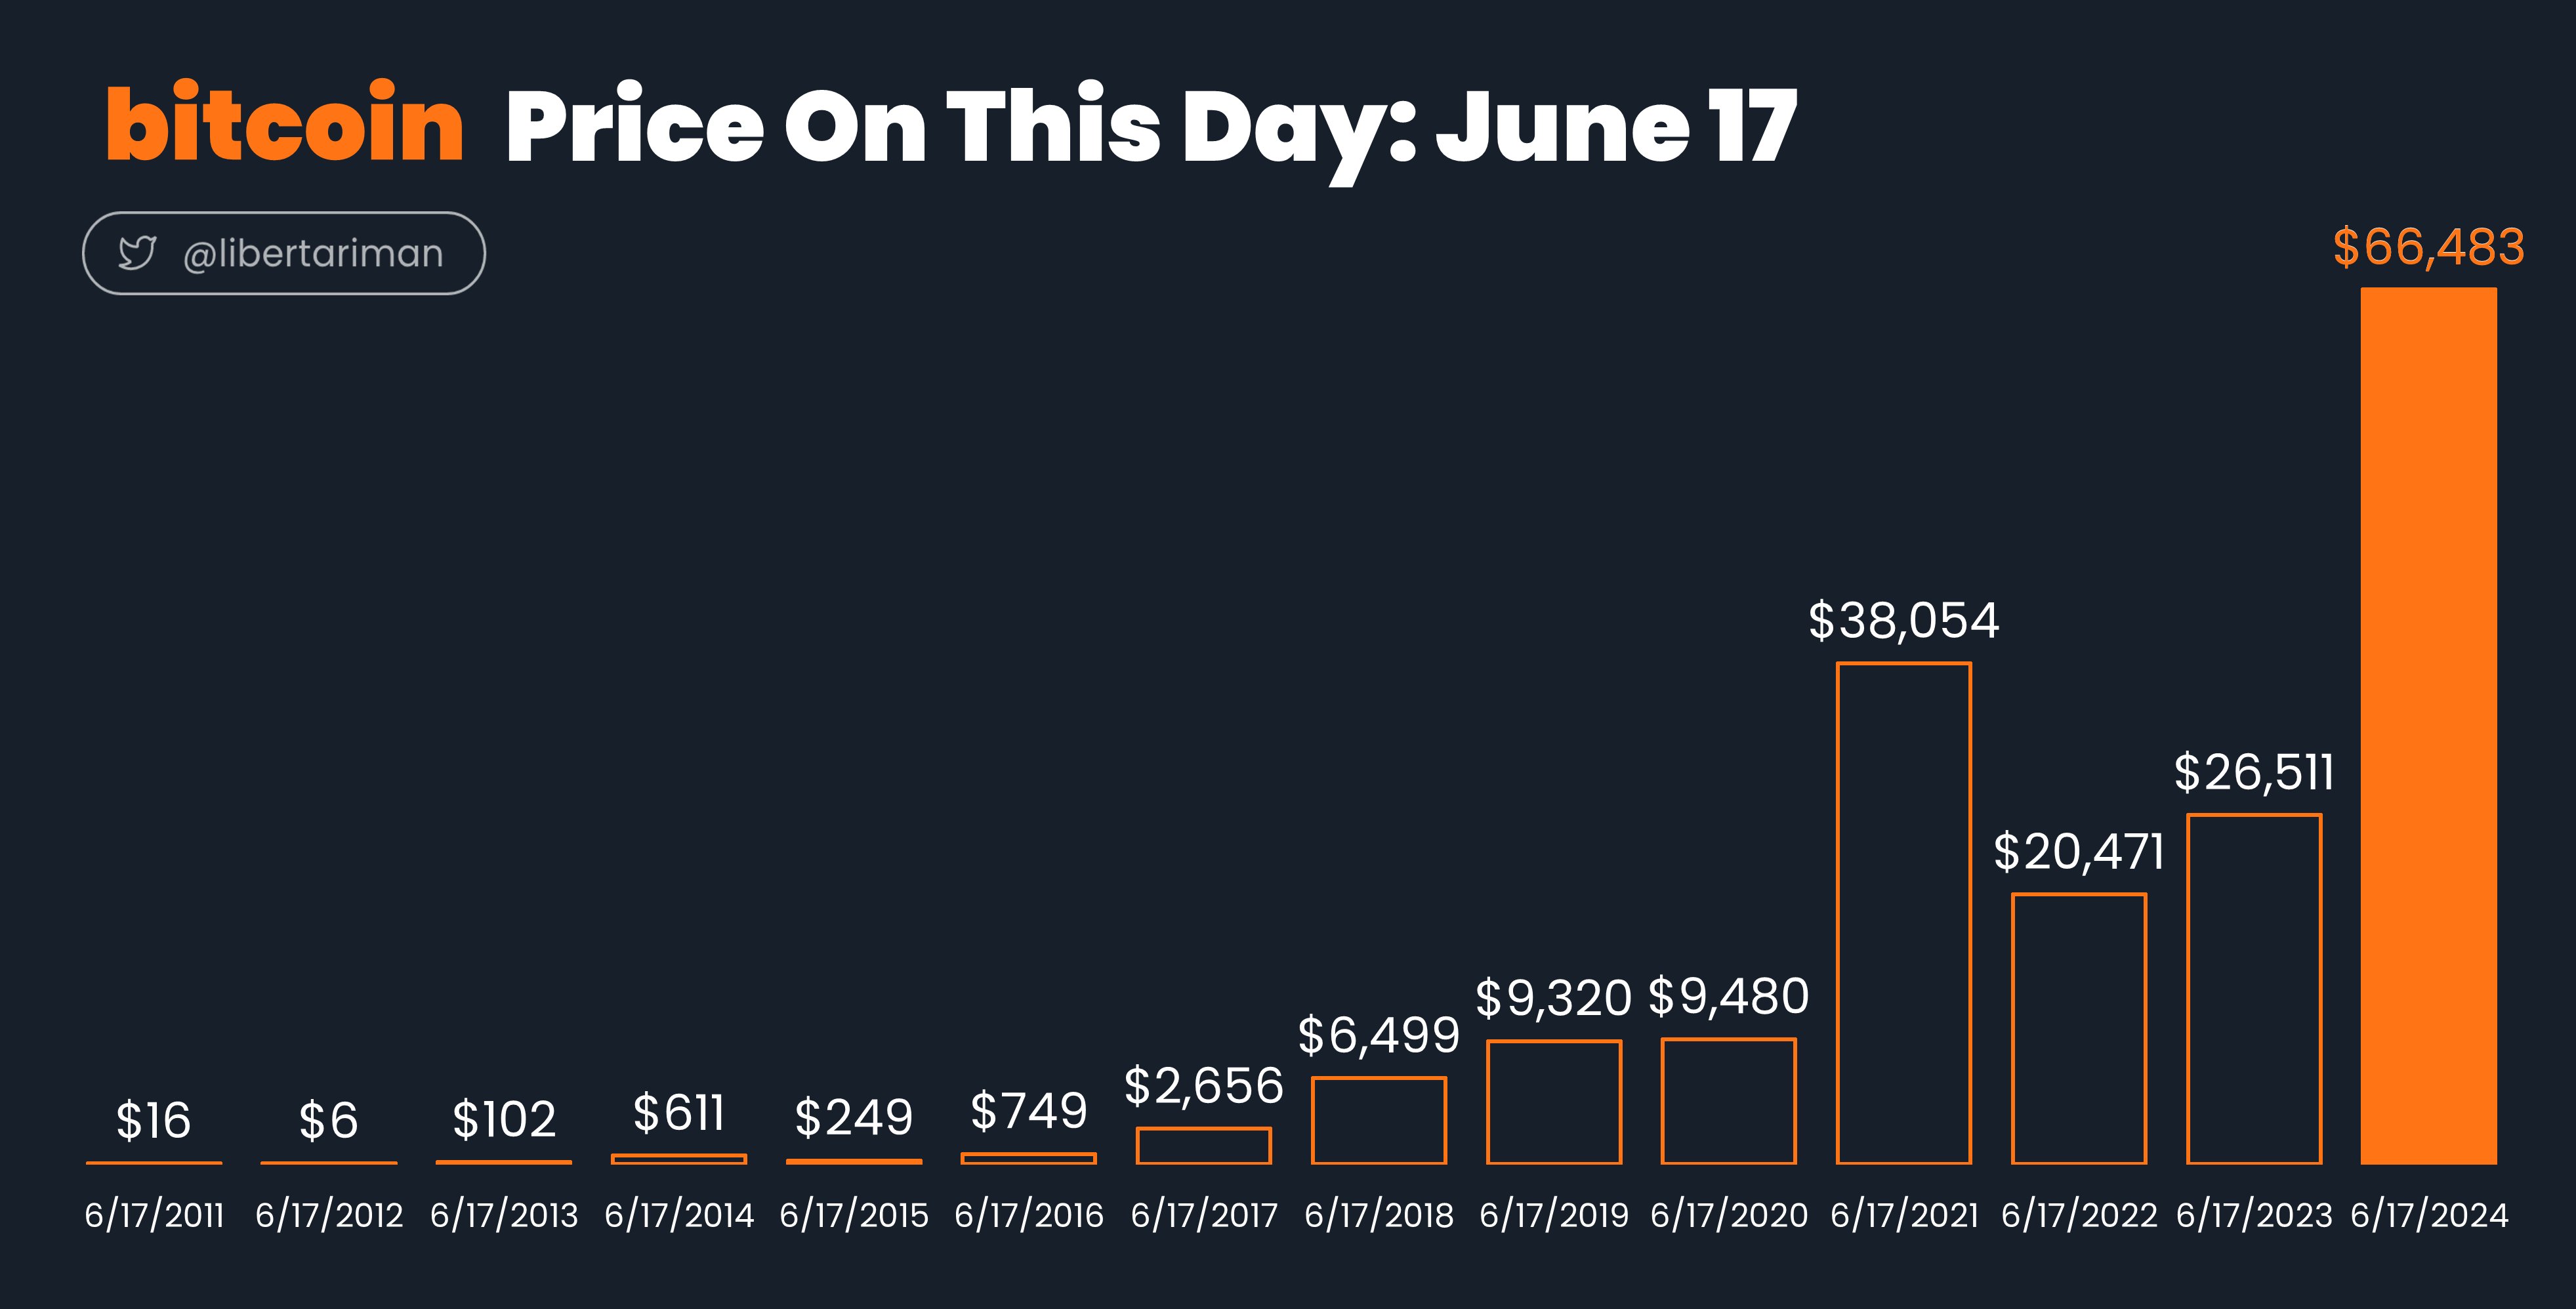Open the @libertariman handle link
The height and width of the screenshot is (1309, 2576).
coord(313,254)
